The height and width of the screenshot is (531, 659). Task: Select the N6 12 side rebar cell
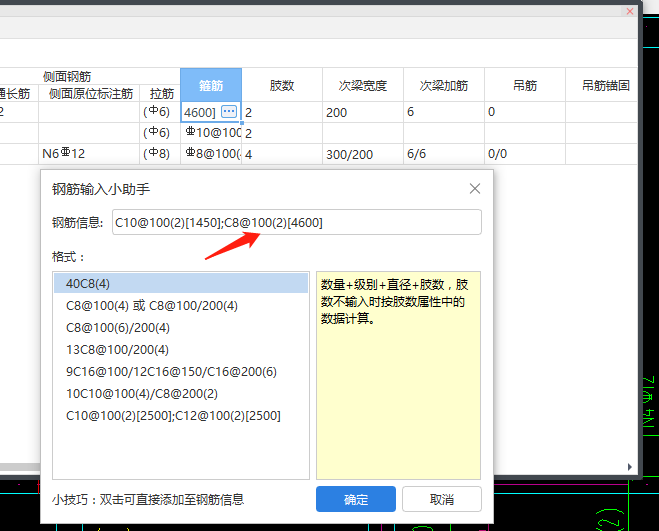point(89,154)
